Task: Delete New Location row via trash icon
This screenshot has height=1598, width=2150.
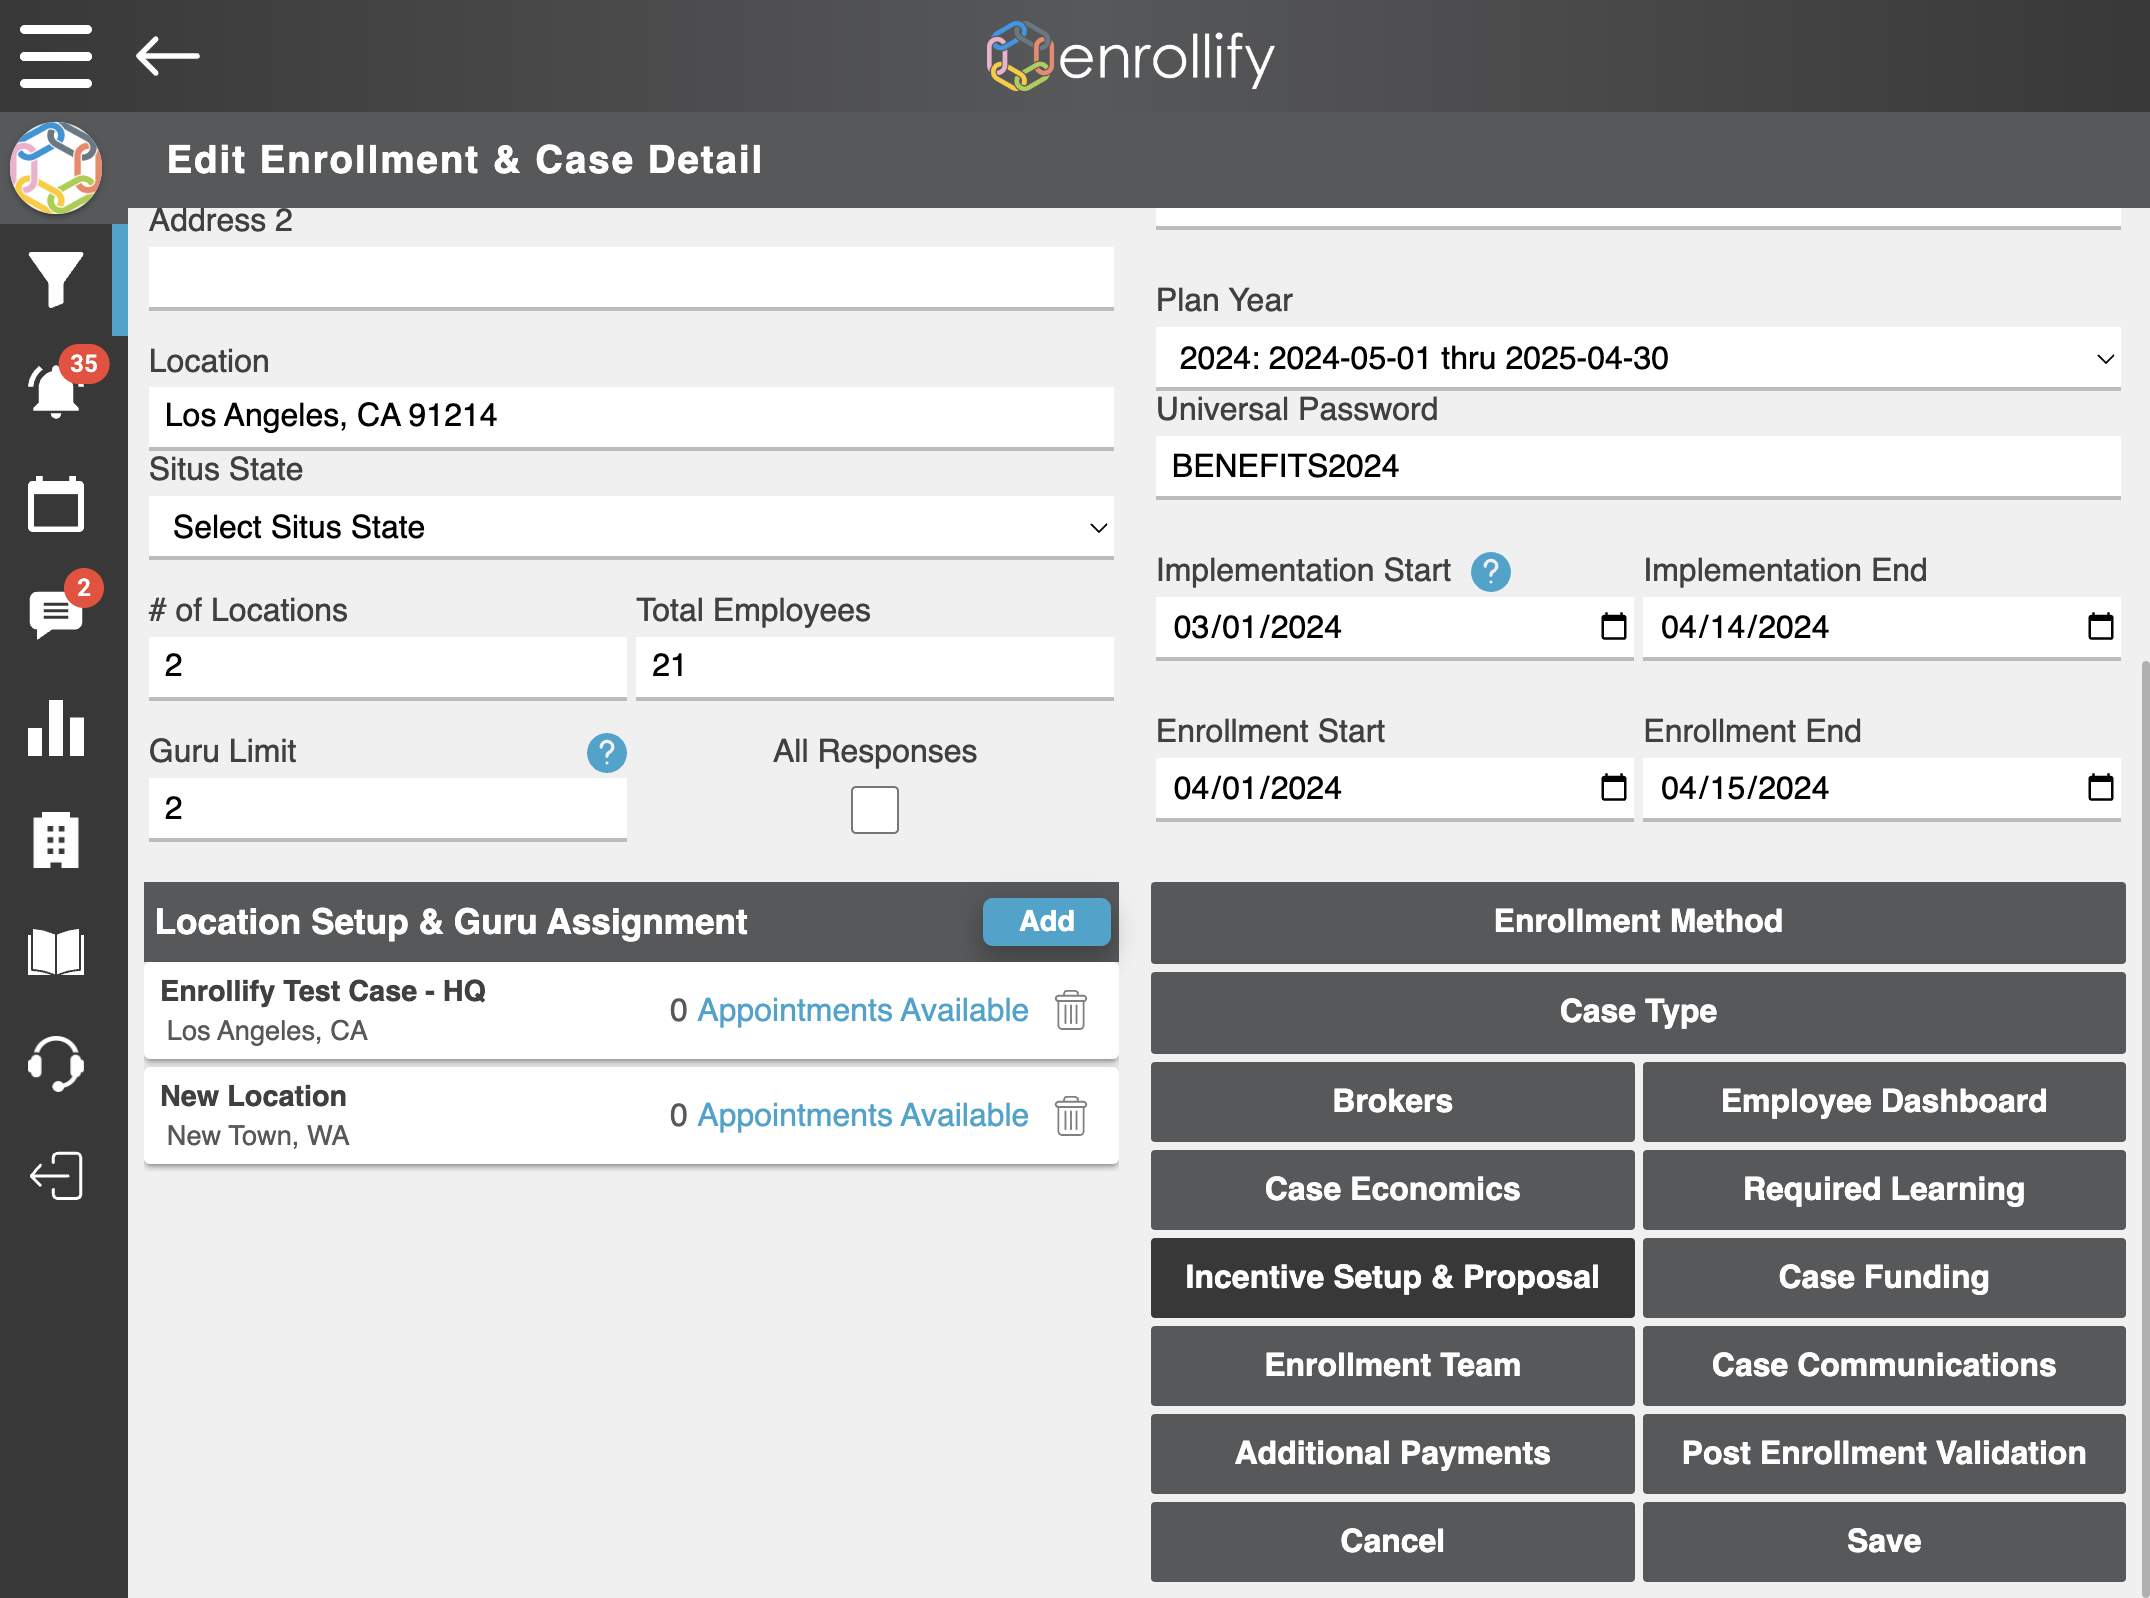Action: pyautogui.click(x=1071, y=1115)
